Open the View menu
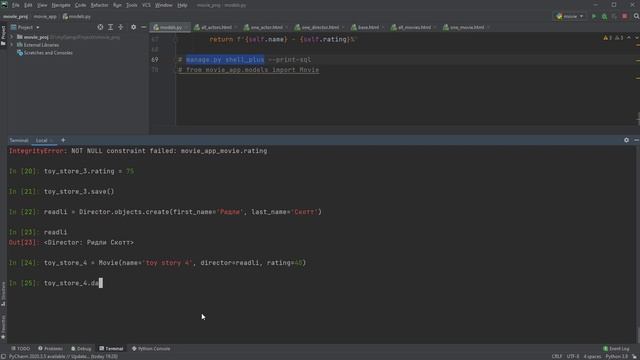This screenshot has width=640, height=360. pos(42,5)
